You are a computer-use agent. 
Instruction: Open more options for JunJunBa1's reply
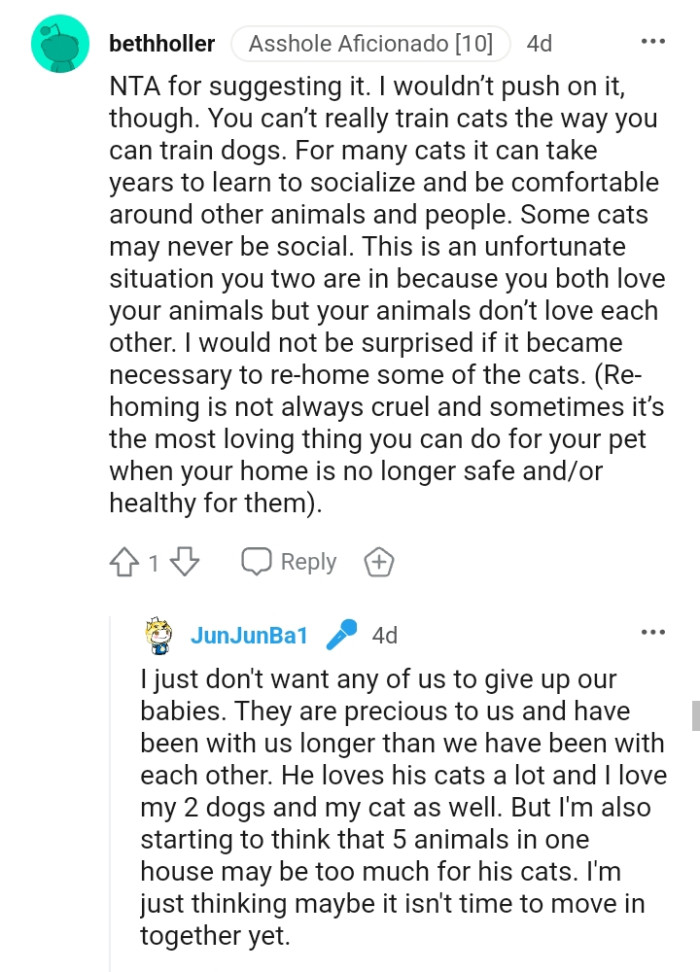[652, 634]
